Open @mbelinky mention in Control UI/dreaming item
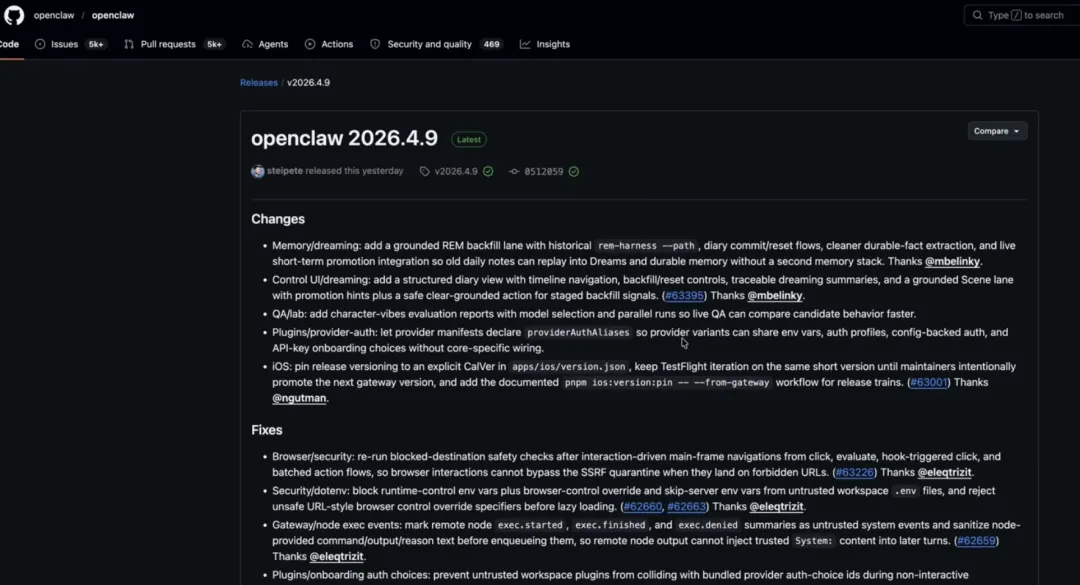1080x585 pixels. tap(775, 296)
